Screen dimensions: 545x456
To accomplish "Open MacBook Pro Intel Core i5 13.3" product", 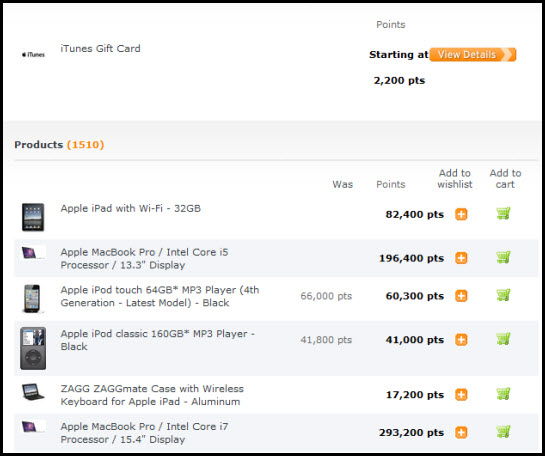I will tap(144, 259).
